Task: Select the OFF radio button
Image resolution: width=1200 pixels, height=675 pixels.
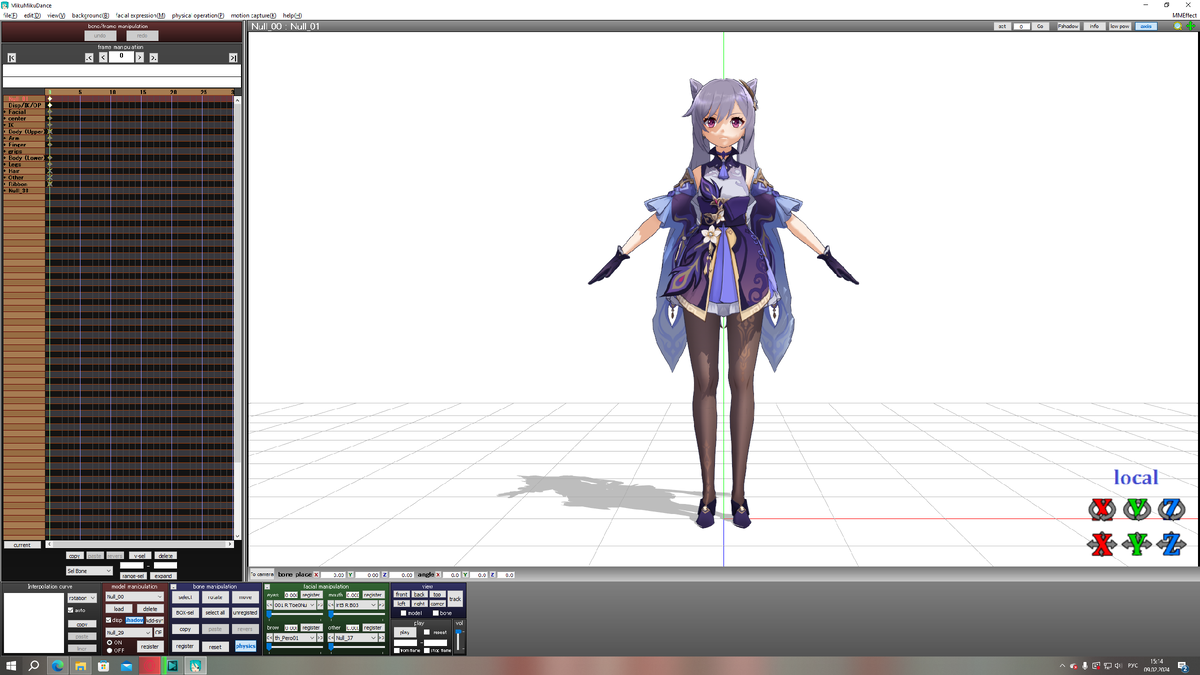Action: (x=110, y=650)
